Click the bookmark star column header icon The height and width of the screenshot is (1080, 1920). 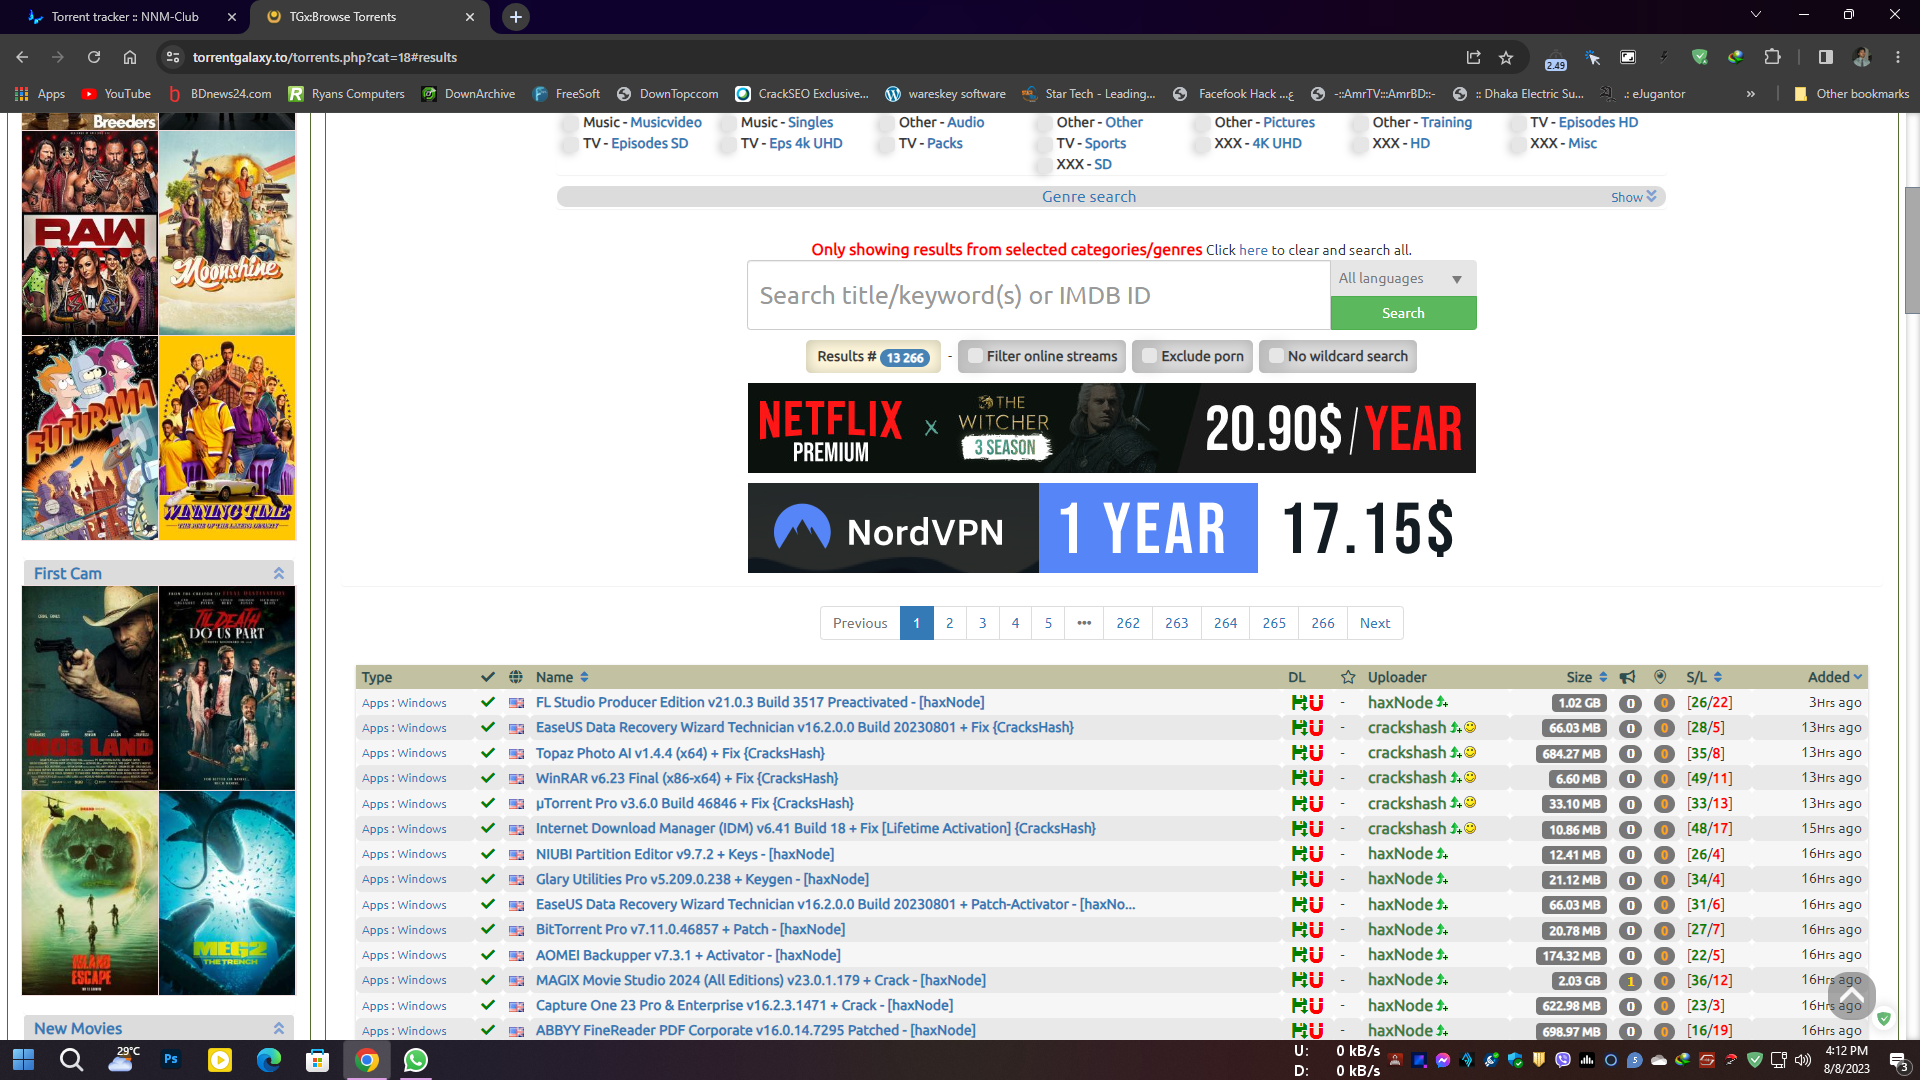click(x=1347, y=677)
